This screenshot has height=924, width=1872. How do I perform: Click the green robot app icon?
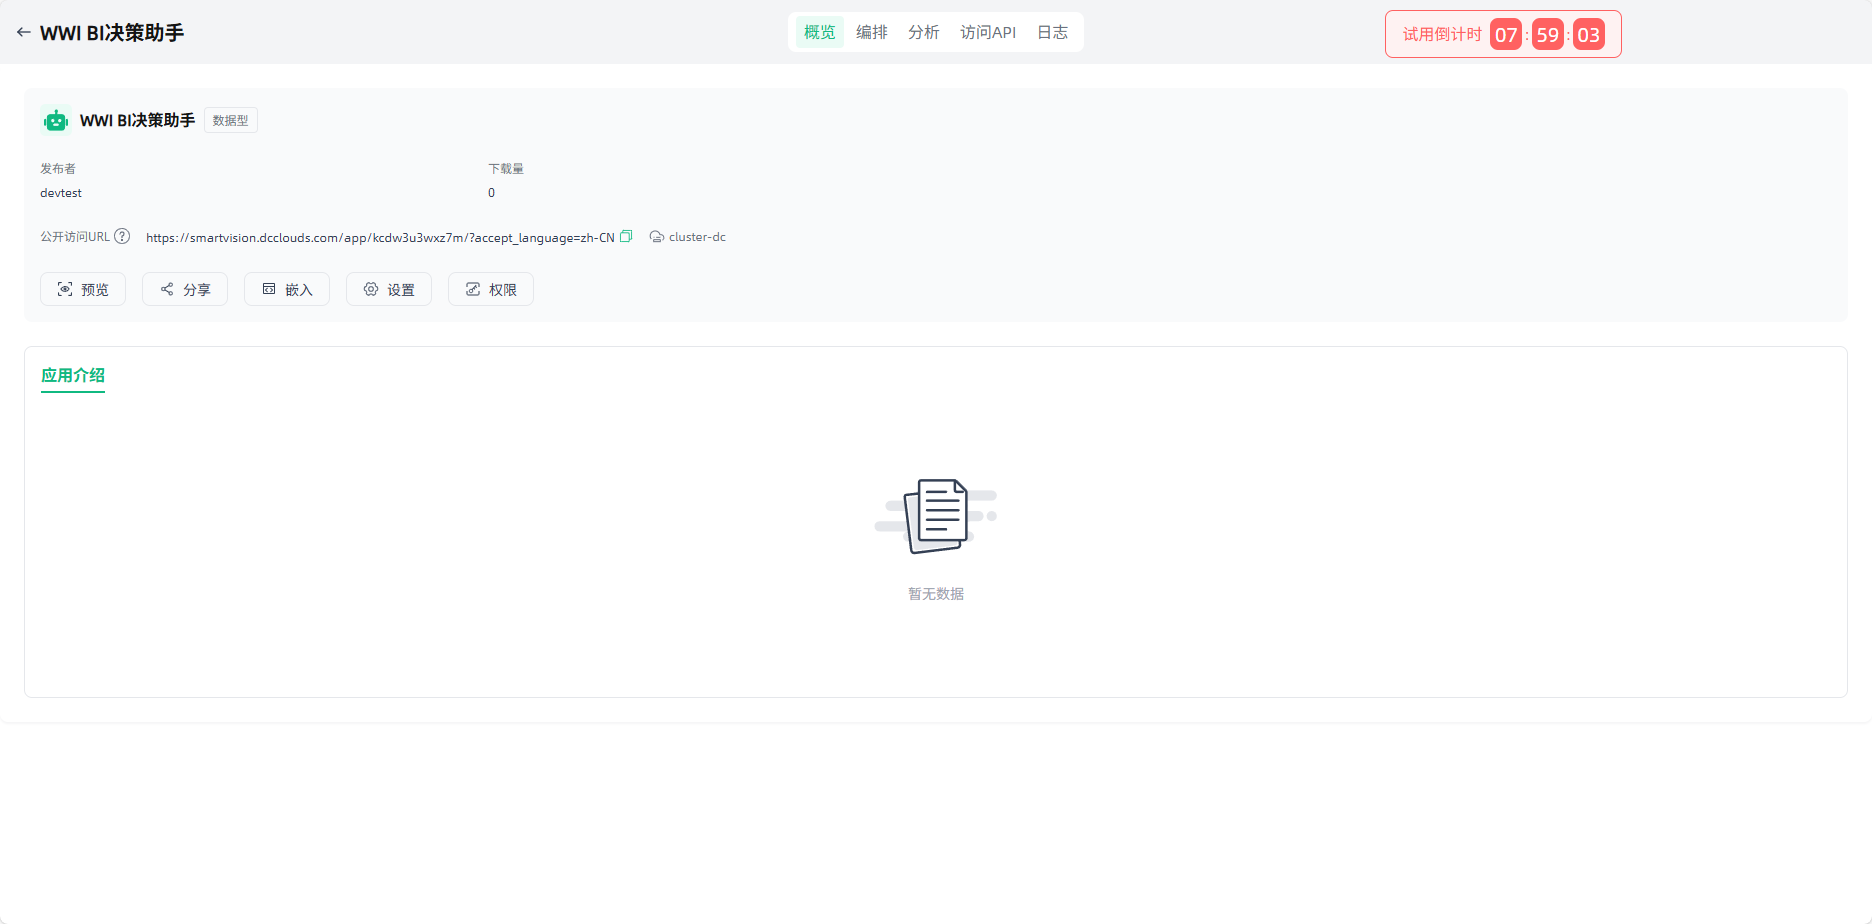56,121
